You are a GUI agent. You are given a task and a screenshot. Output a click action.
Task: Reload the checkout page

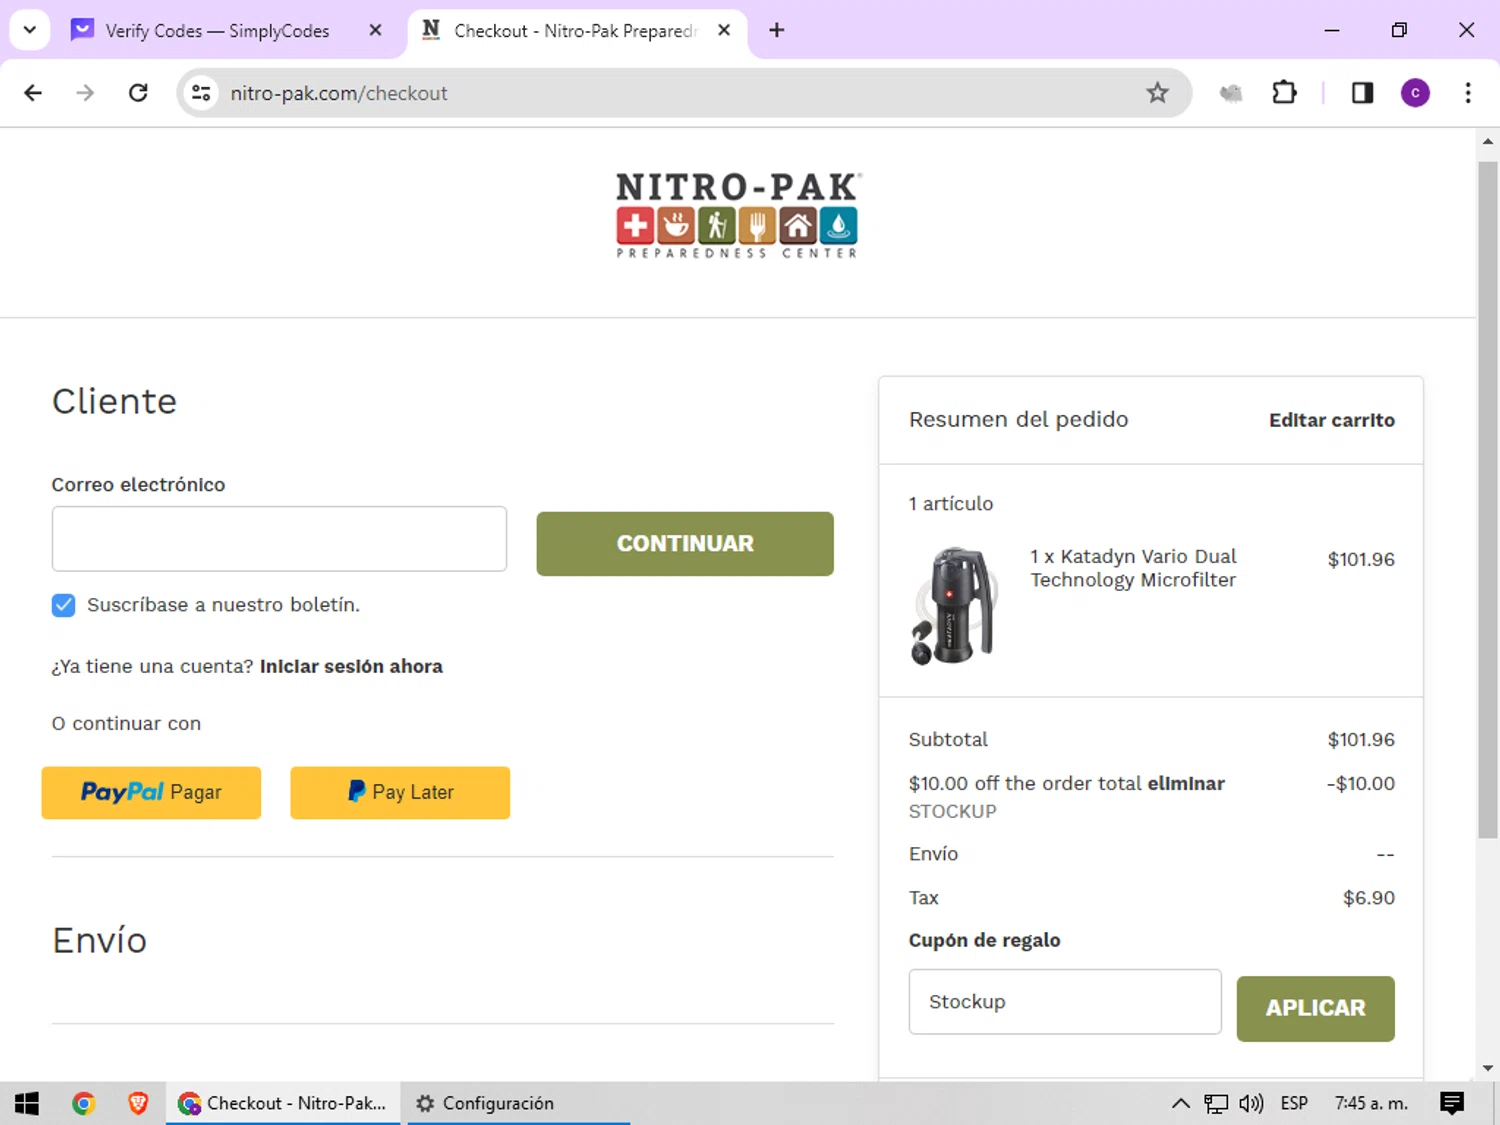point(138,93)
